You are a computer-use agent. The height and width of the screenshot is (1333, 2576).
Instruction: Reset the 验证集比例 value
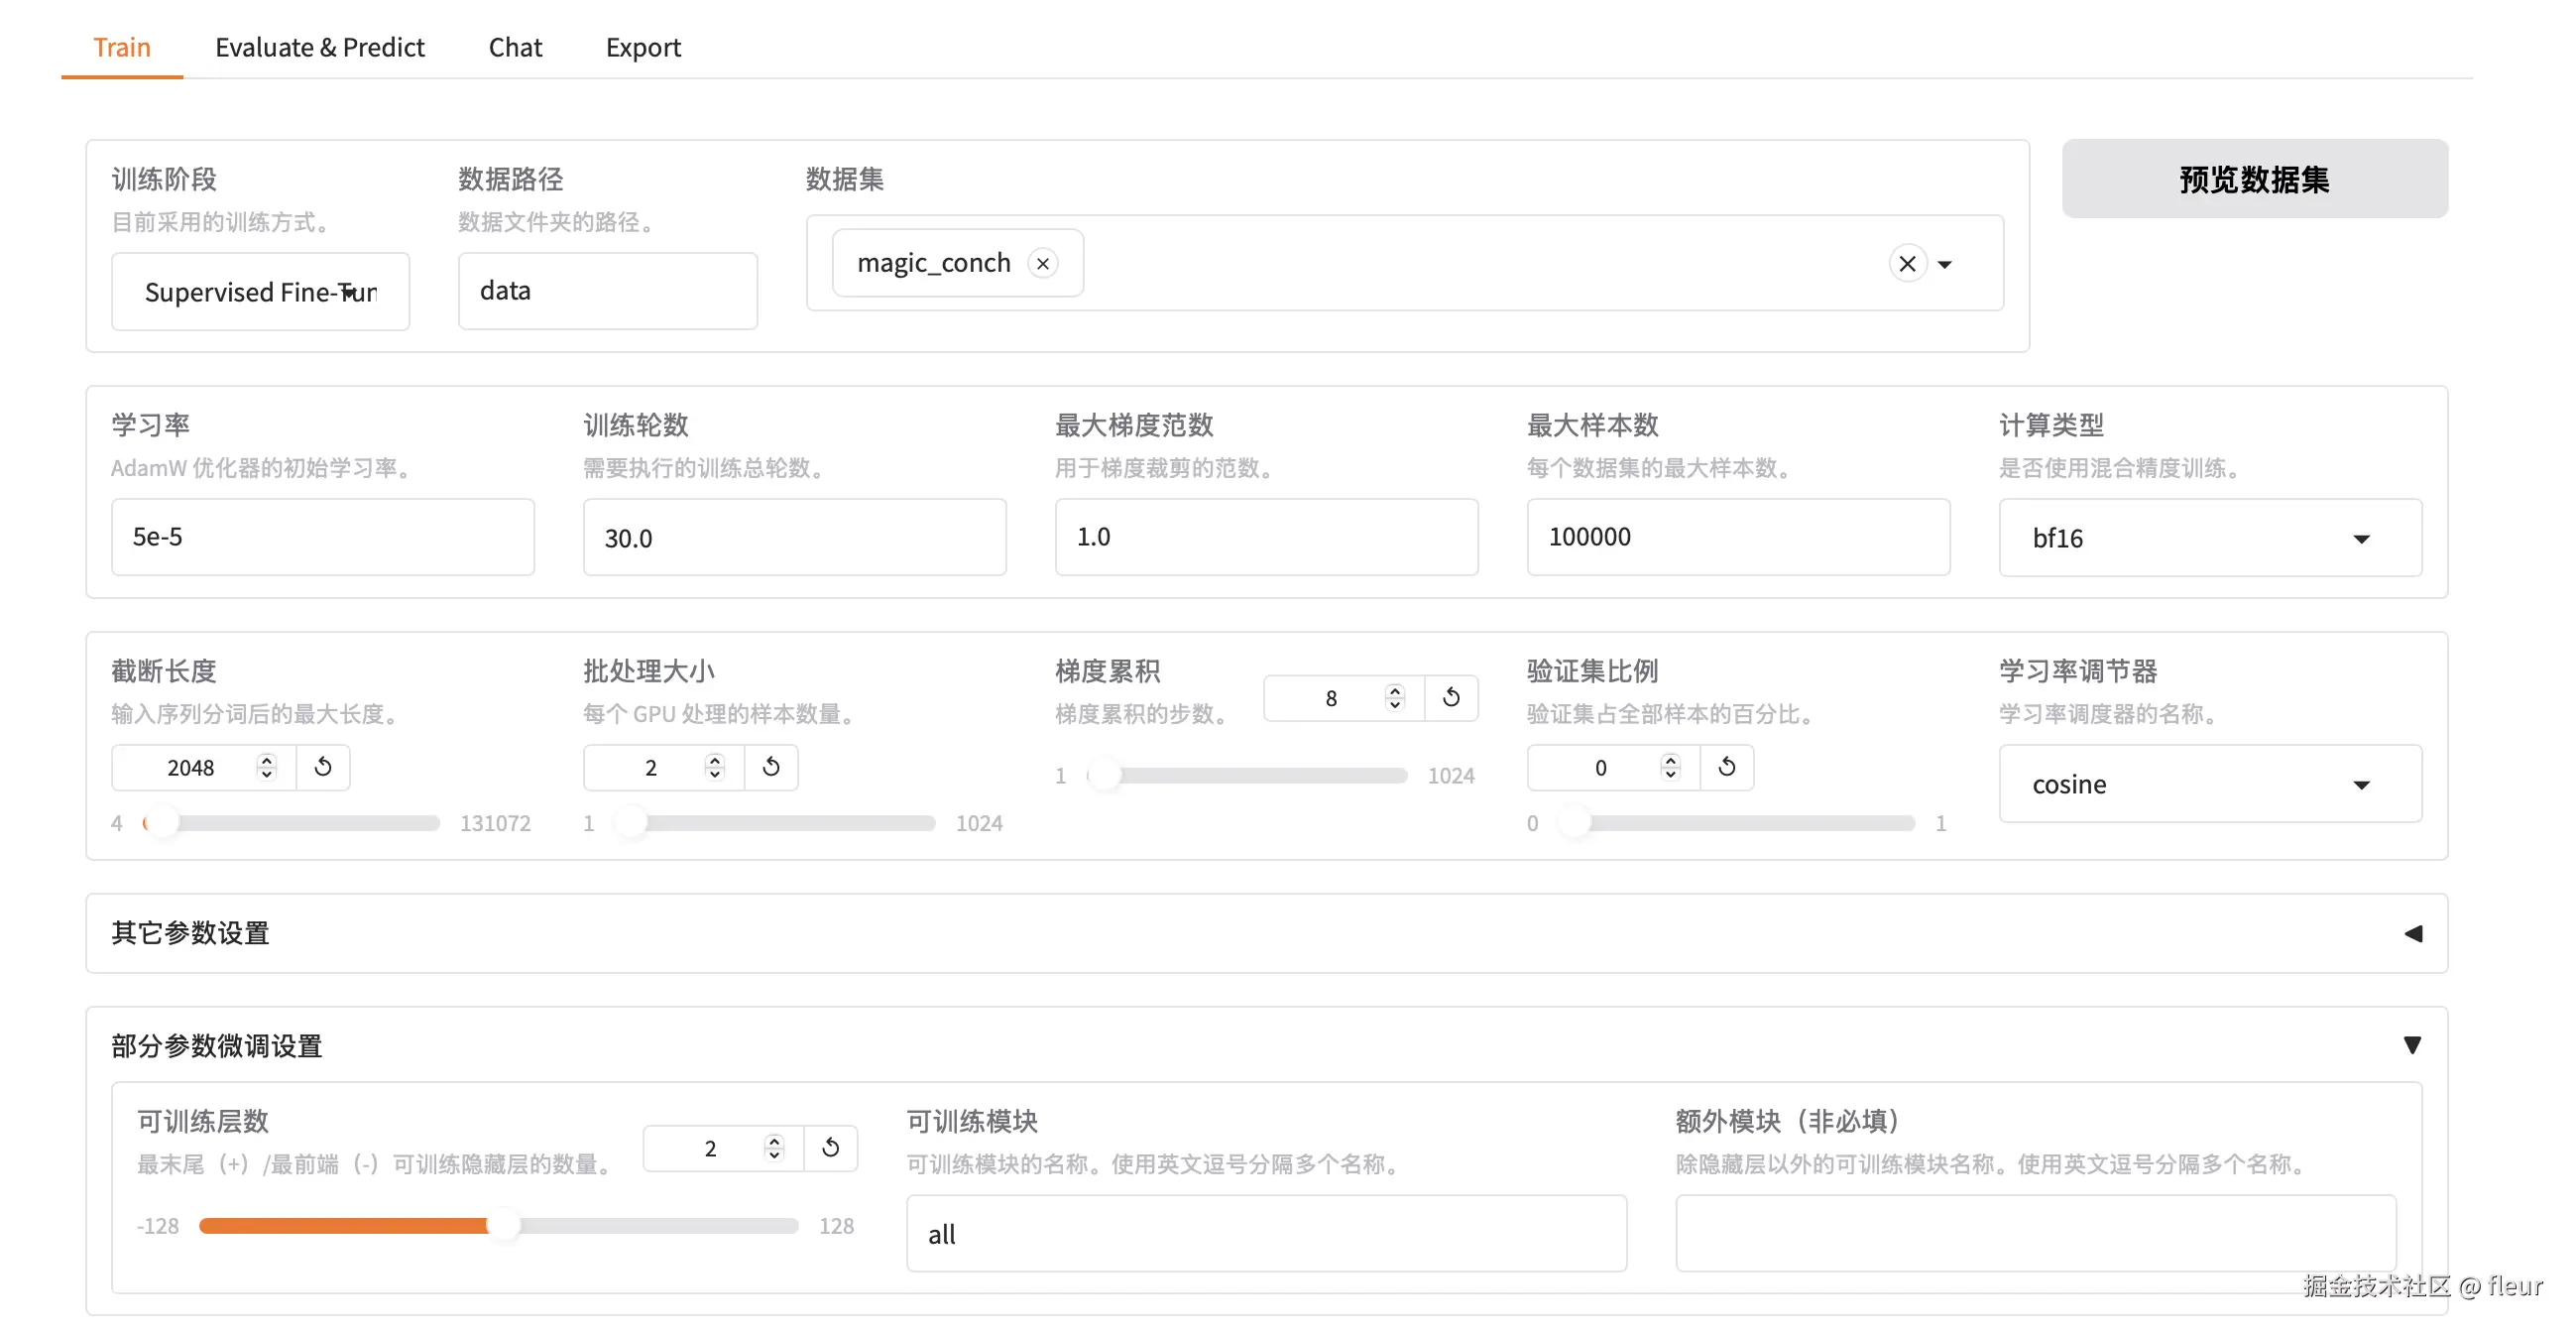(x=1727, y=767)
